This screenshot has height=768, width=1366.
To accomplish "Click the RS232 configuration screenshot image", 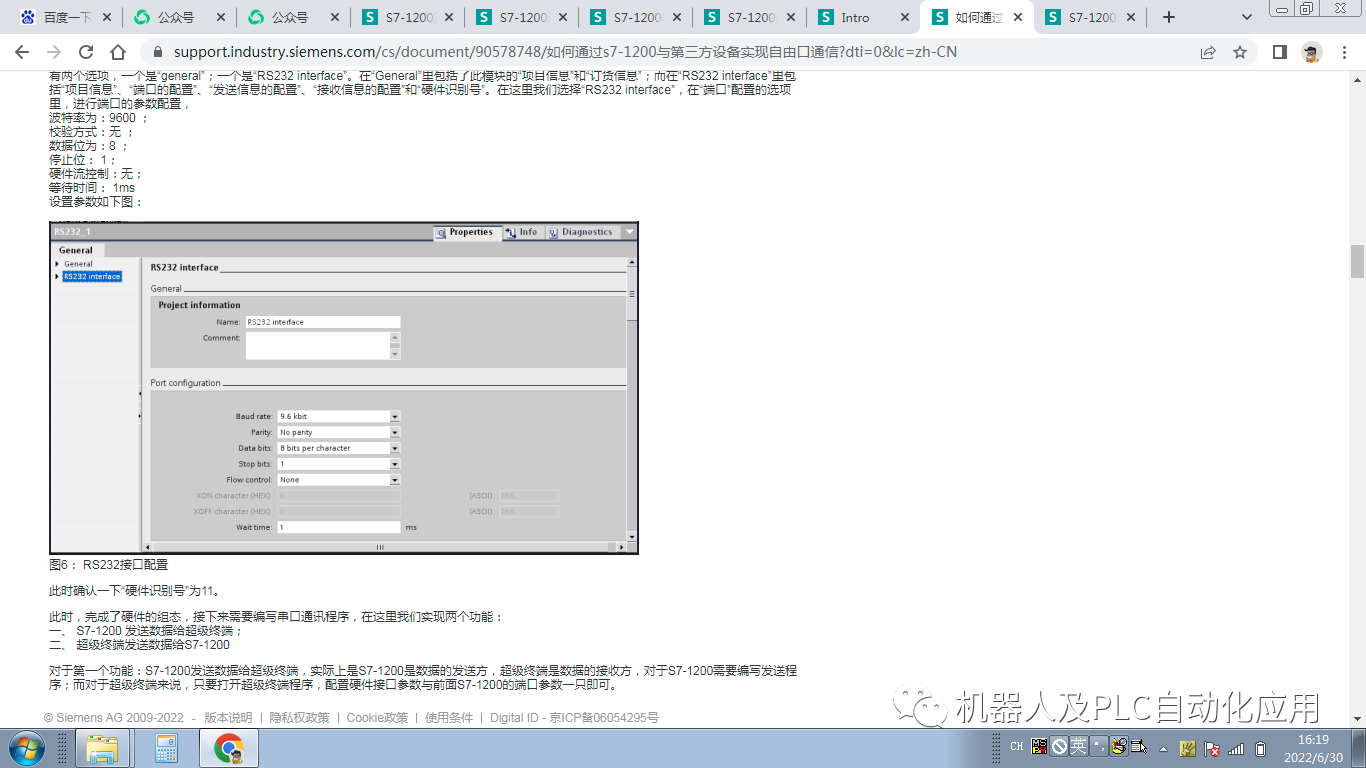I will click(344, 388).
